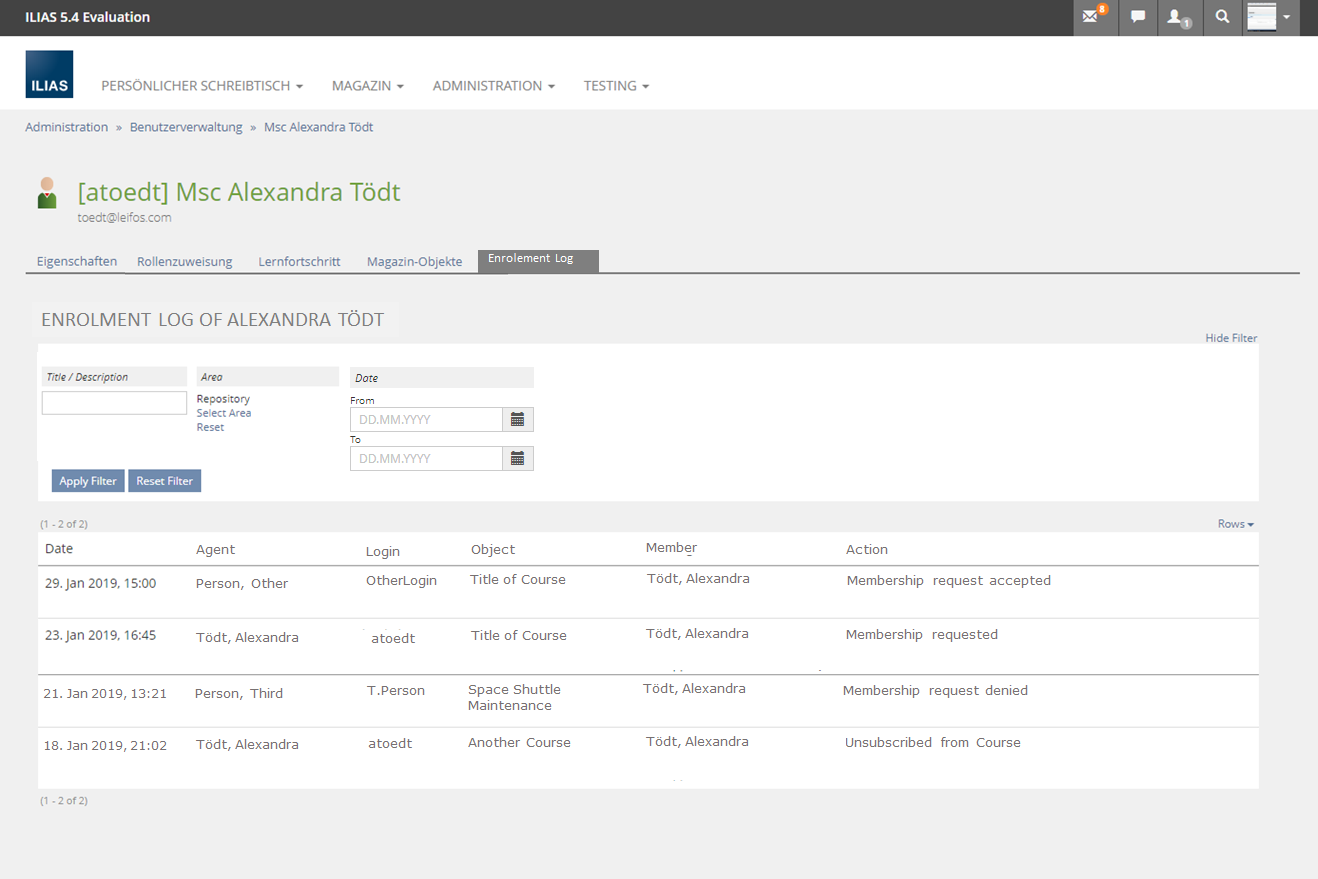Click the contacts user icon in top bar
Image resolution: width=1318 pixels, height=879 pixels.
[x=1178, y=17]
